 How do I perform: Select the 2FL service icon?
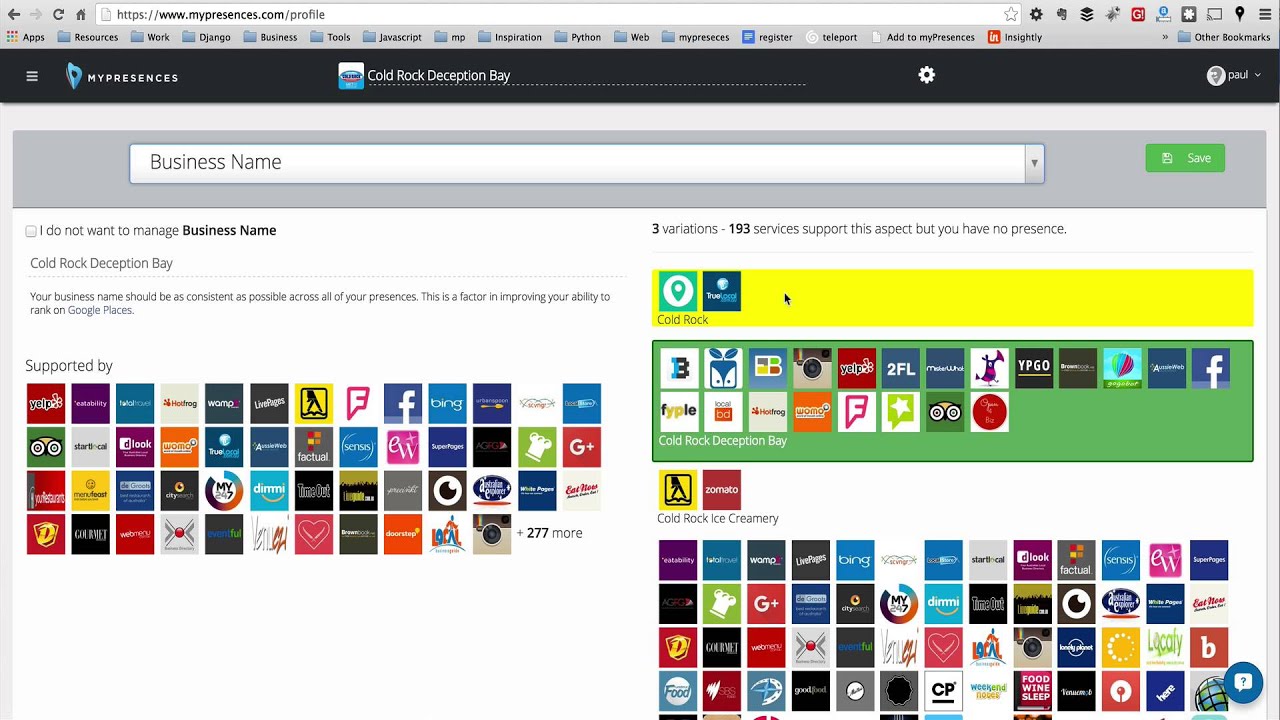[901, 368]
